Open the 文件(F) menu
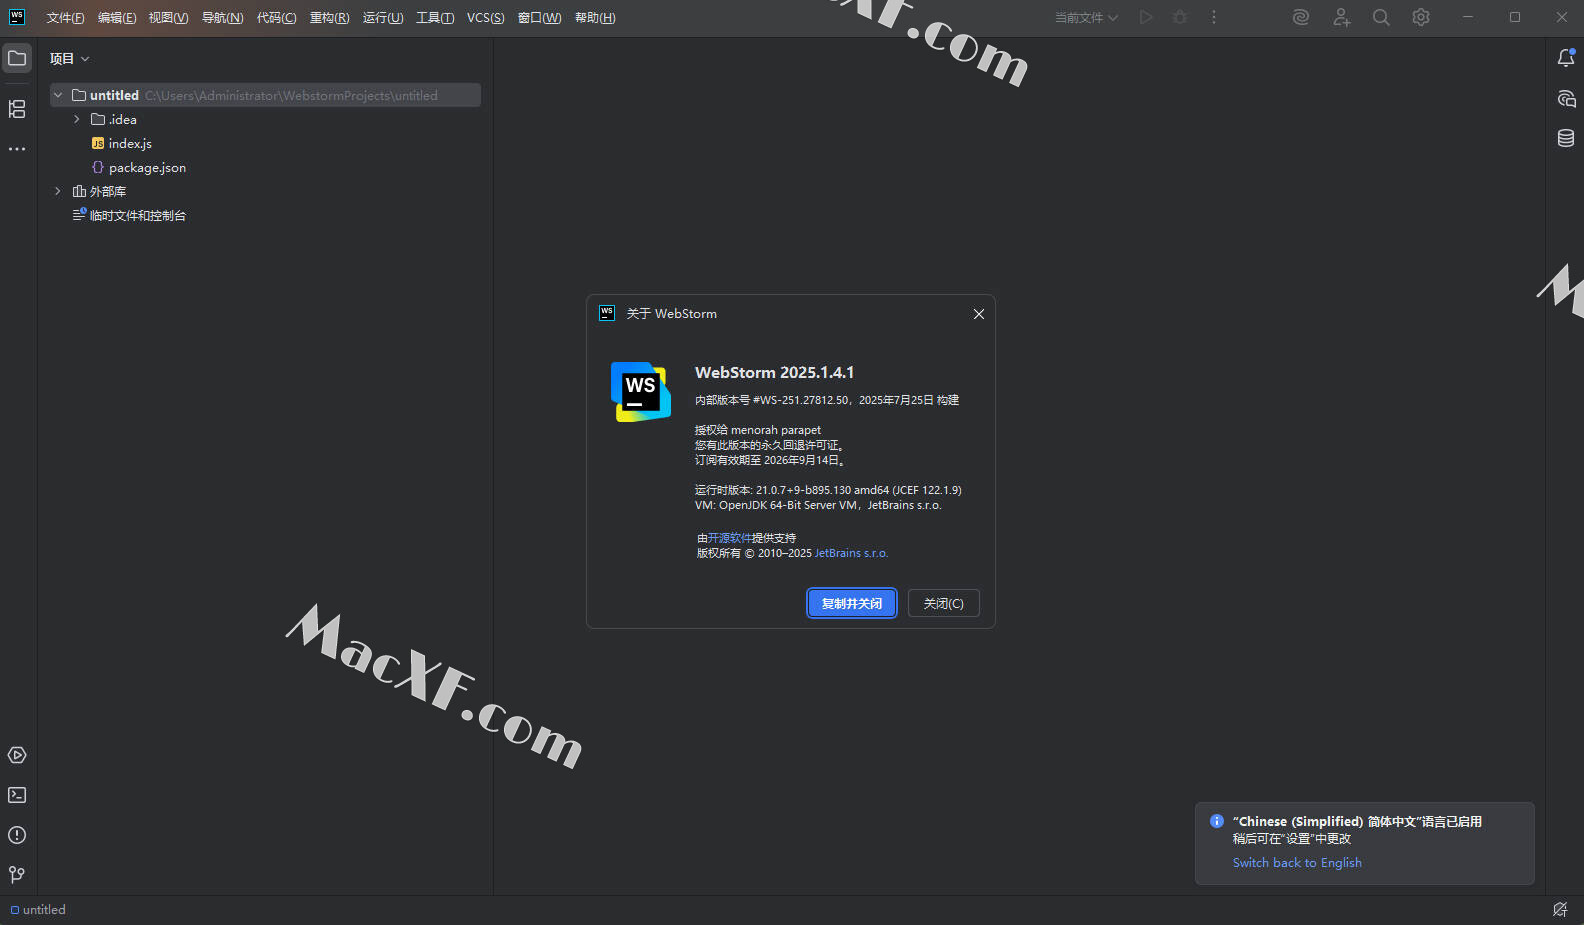Viewport: 1584px width, 925px height. [65, 17]
